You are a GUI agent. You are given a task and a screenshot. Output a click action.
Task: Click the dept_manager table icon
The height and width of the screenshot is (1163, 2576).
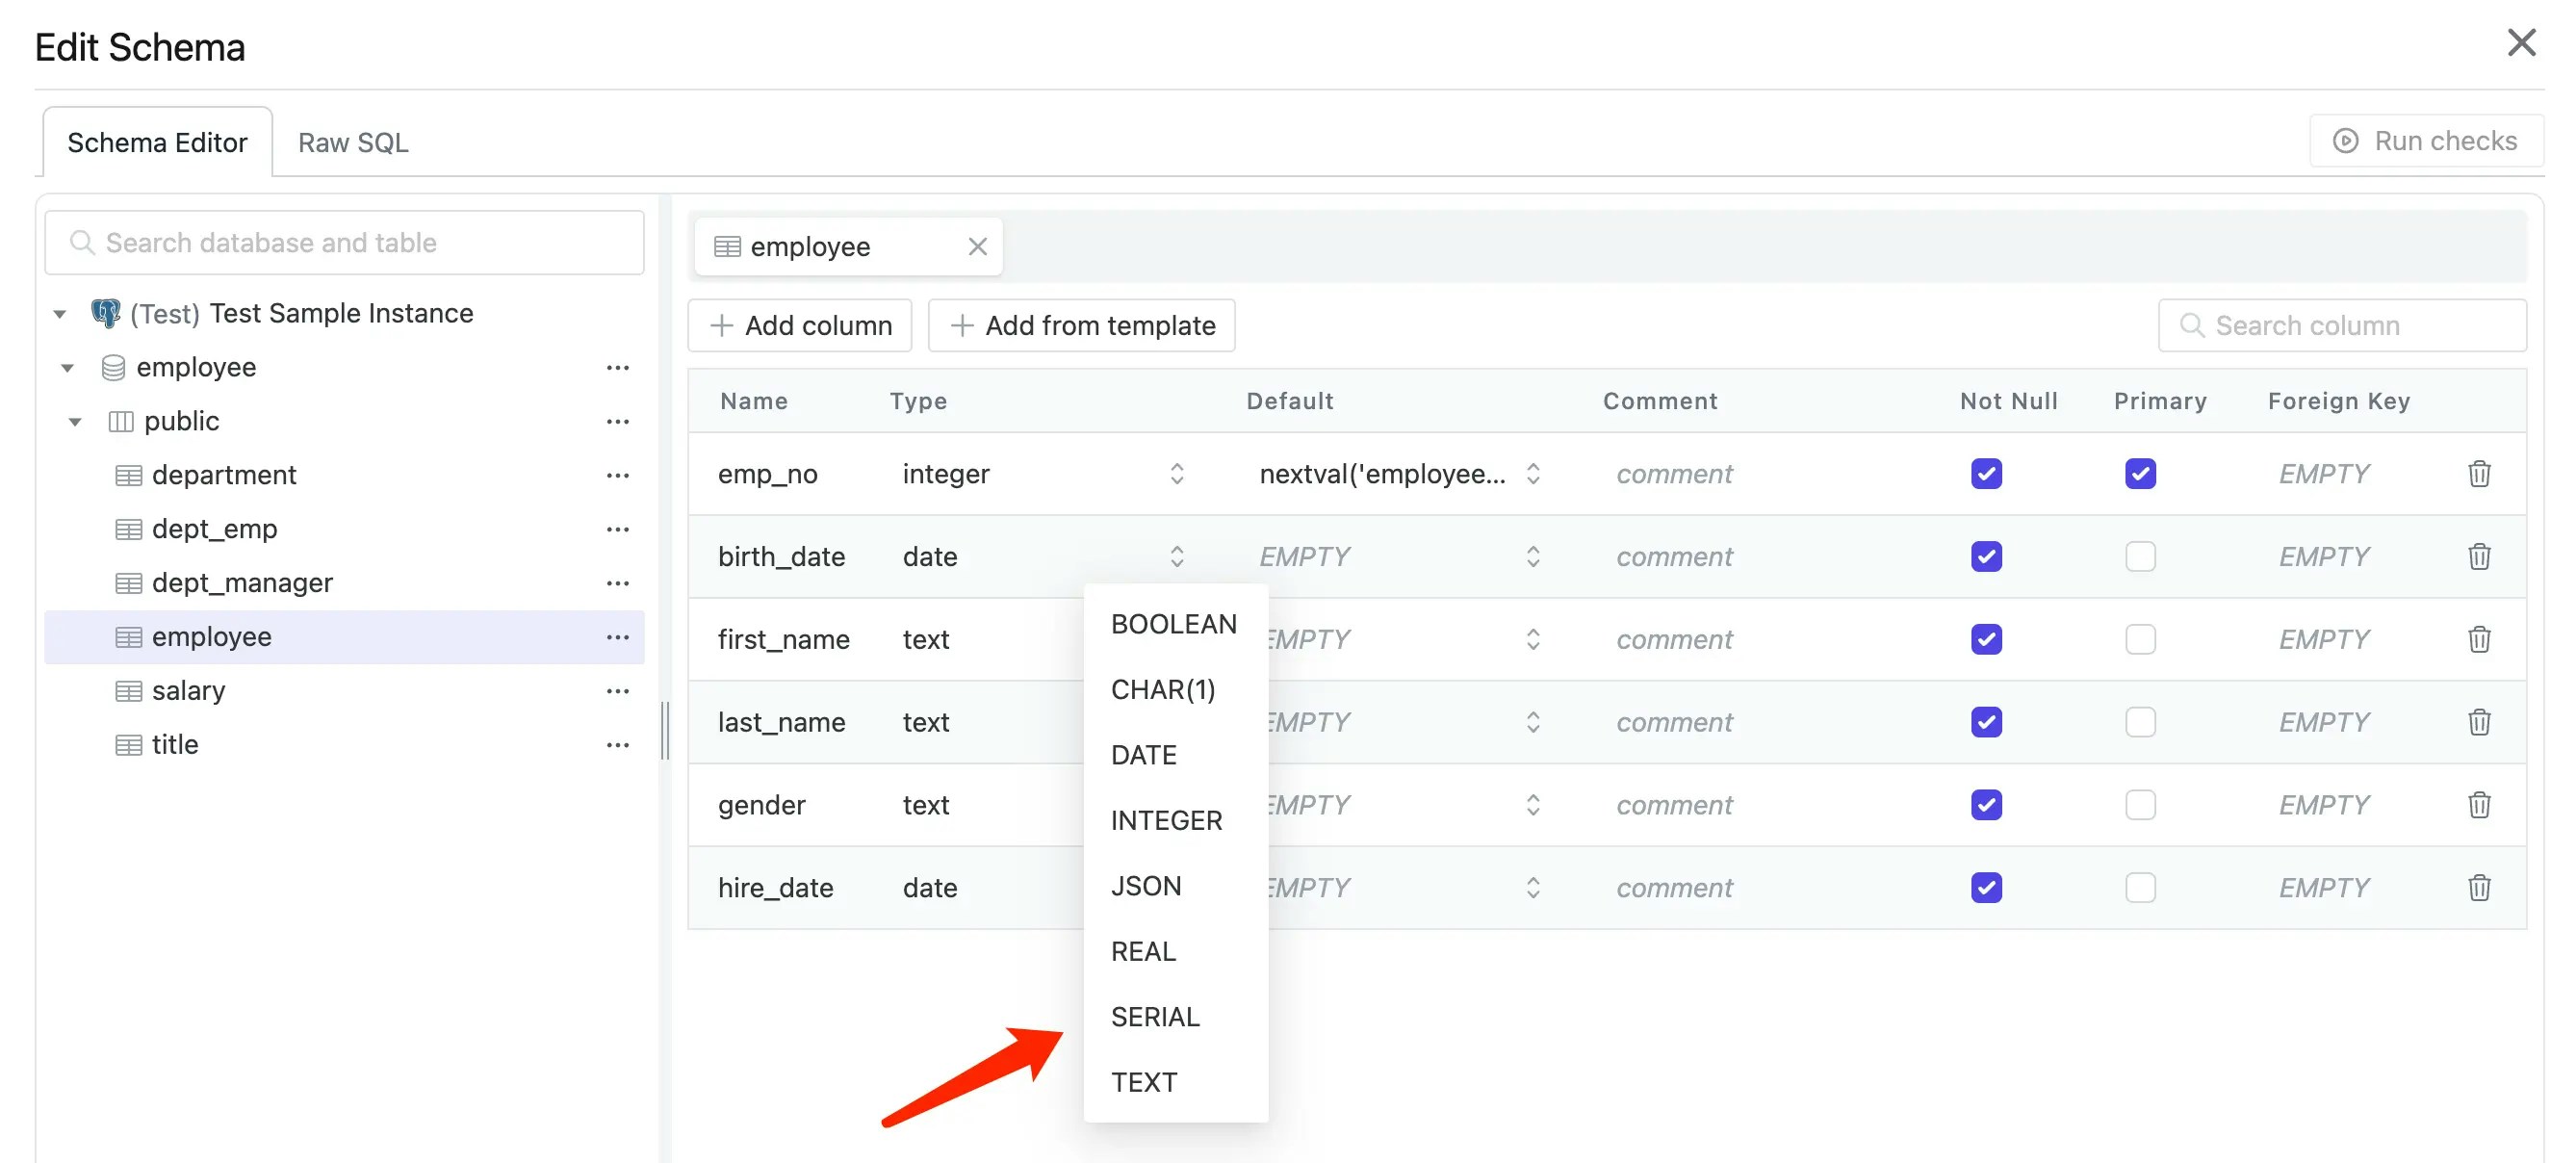128,584
